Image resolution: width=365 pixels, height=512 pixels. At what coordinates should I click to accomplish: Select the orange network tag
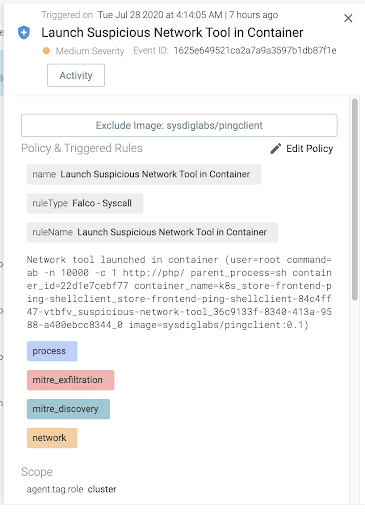tap(52, 438)
